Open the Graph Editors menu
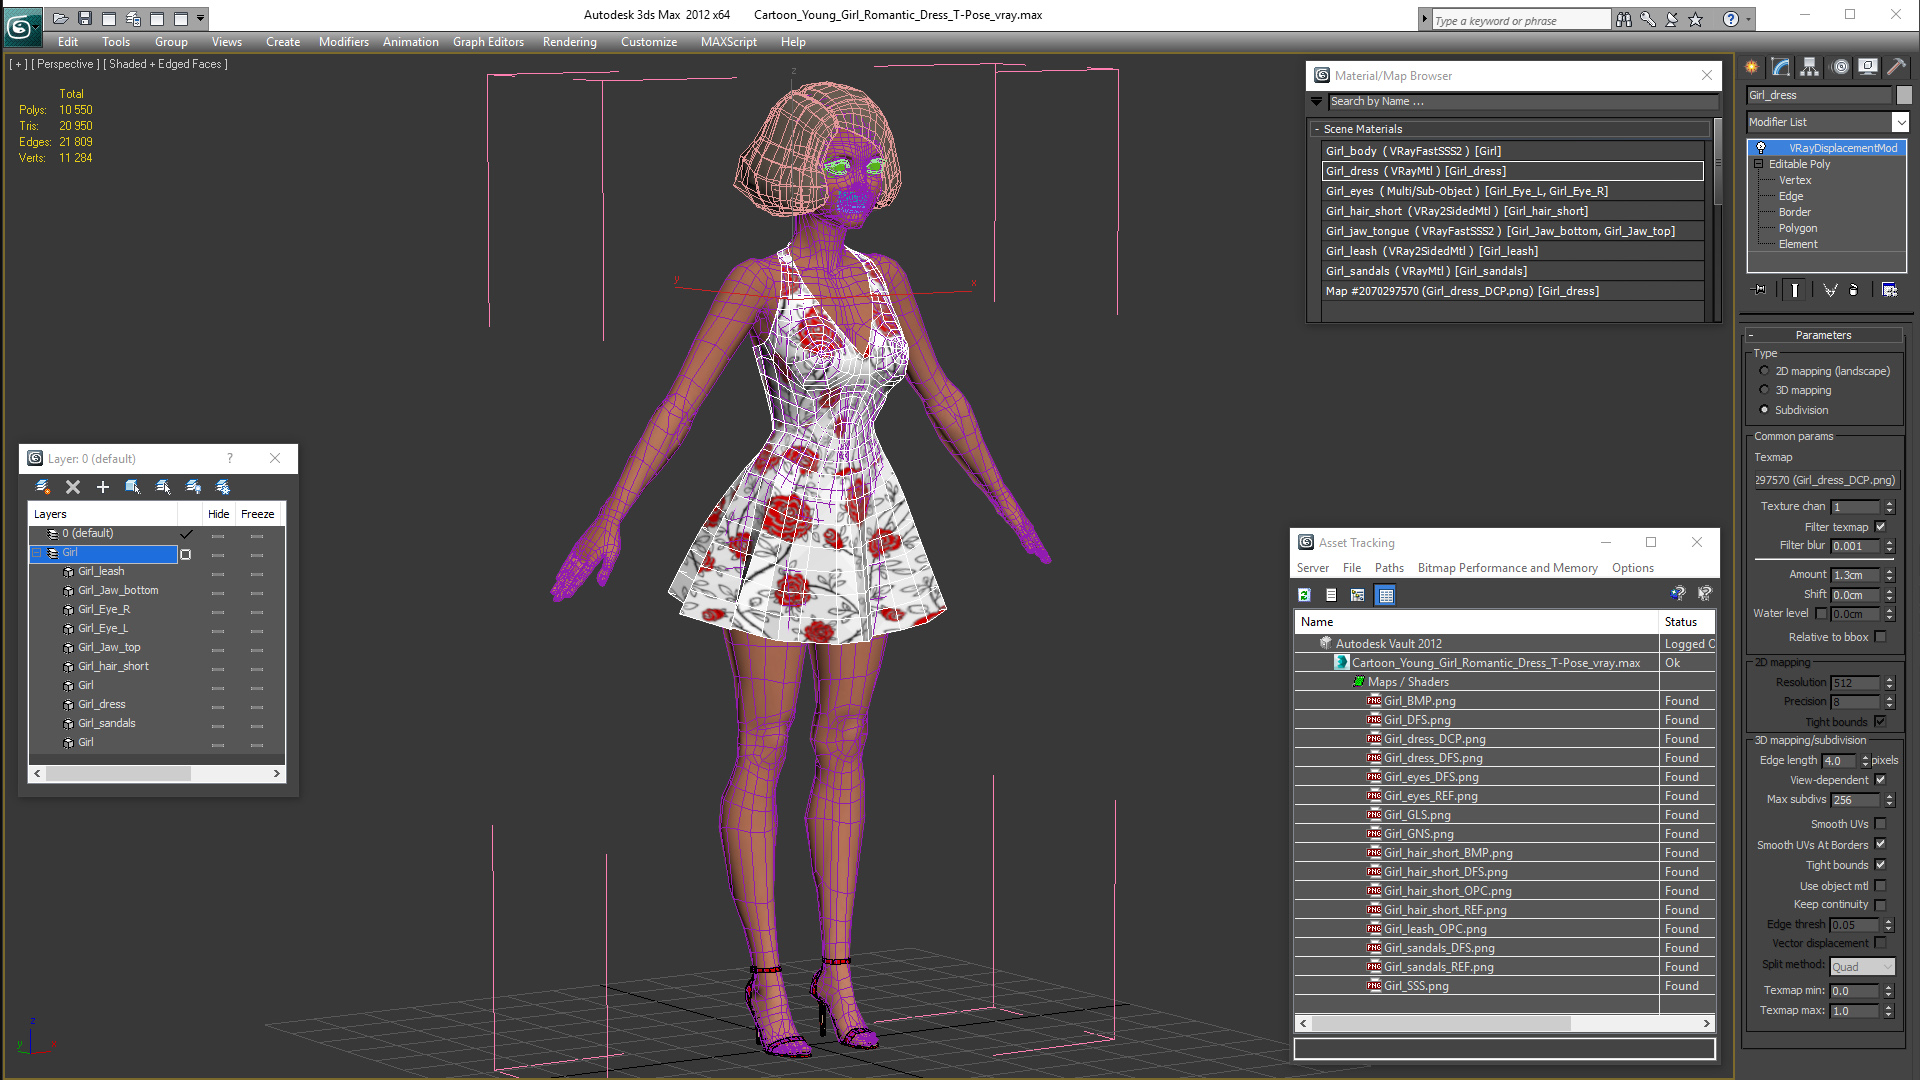This screenshot has height=1080, width=1920. [x=488, y=42]
